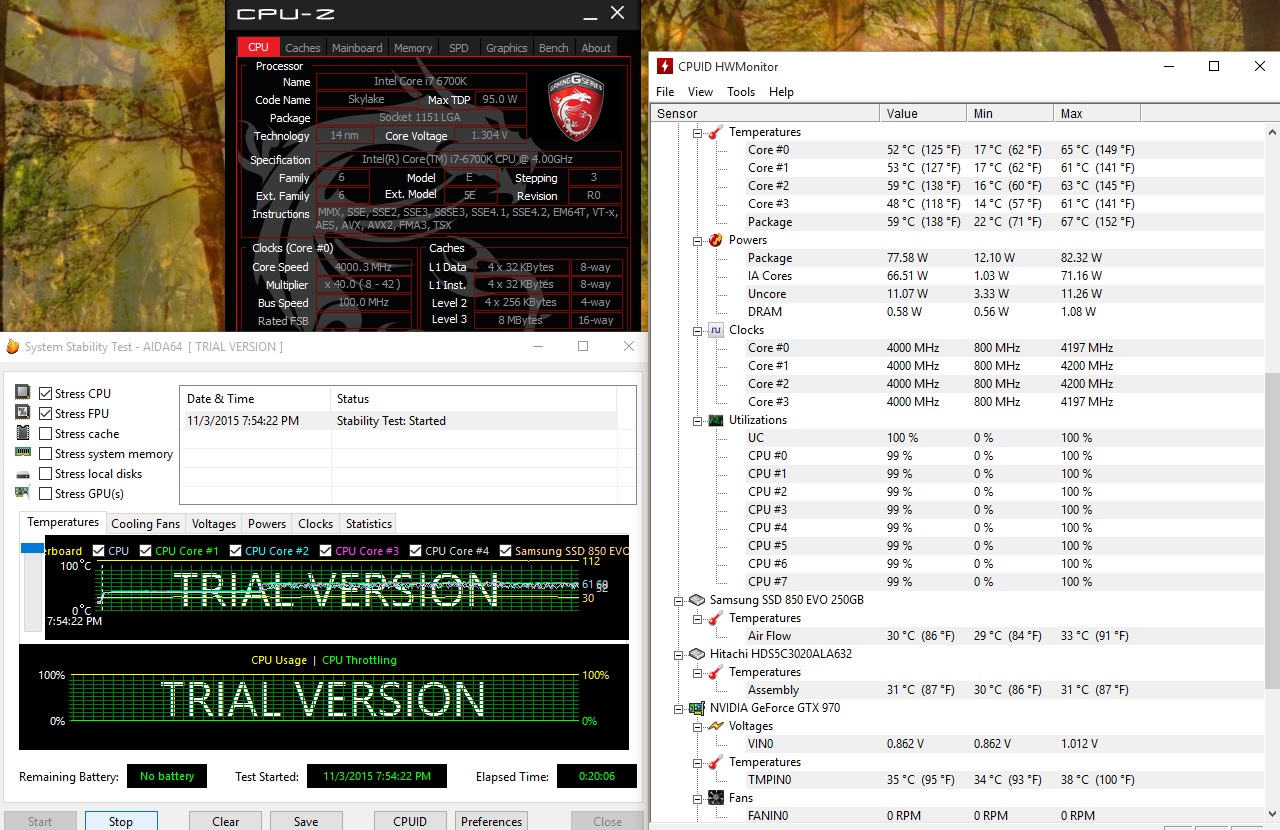
Task: Switch to the Cooling Fans tab in AIDA64
Action: (x=146, y=524)
